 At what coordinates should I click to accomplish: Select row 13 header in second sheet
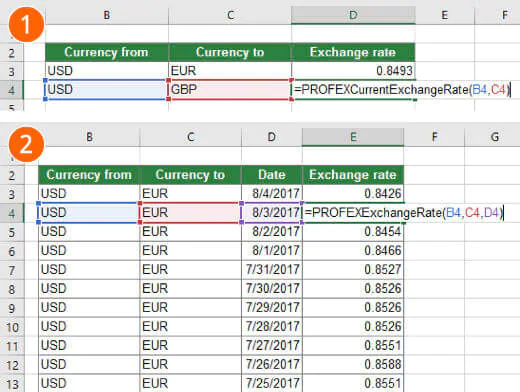click(12, 383)
